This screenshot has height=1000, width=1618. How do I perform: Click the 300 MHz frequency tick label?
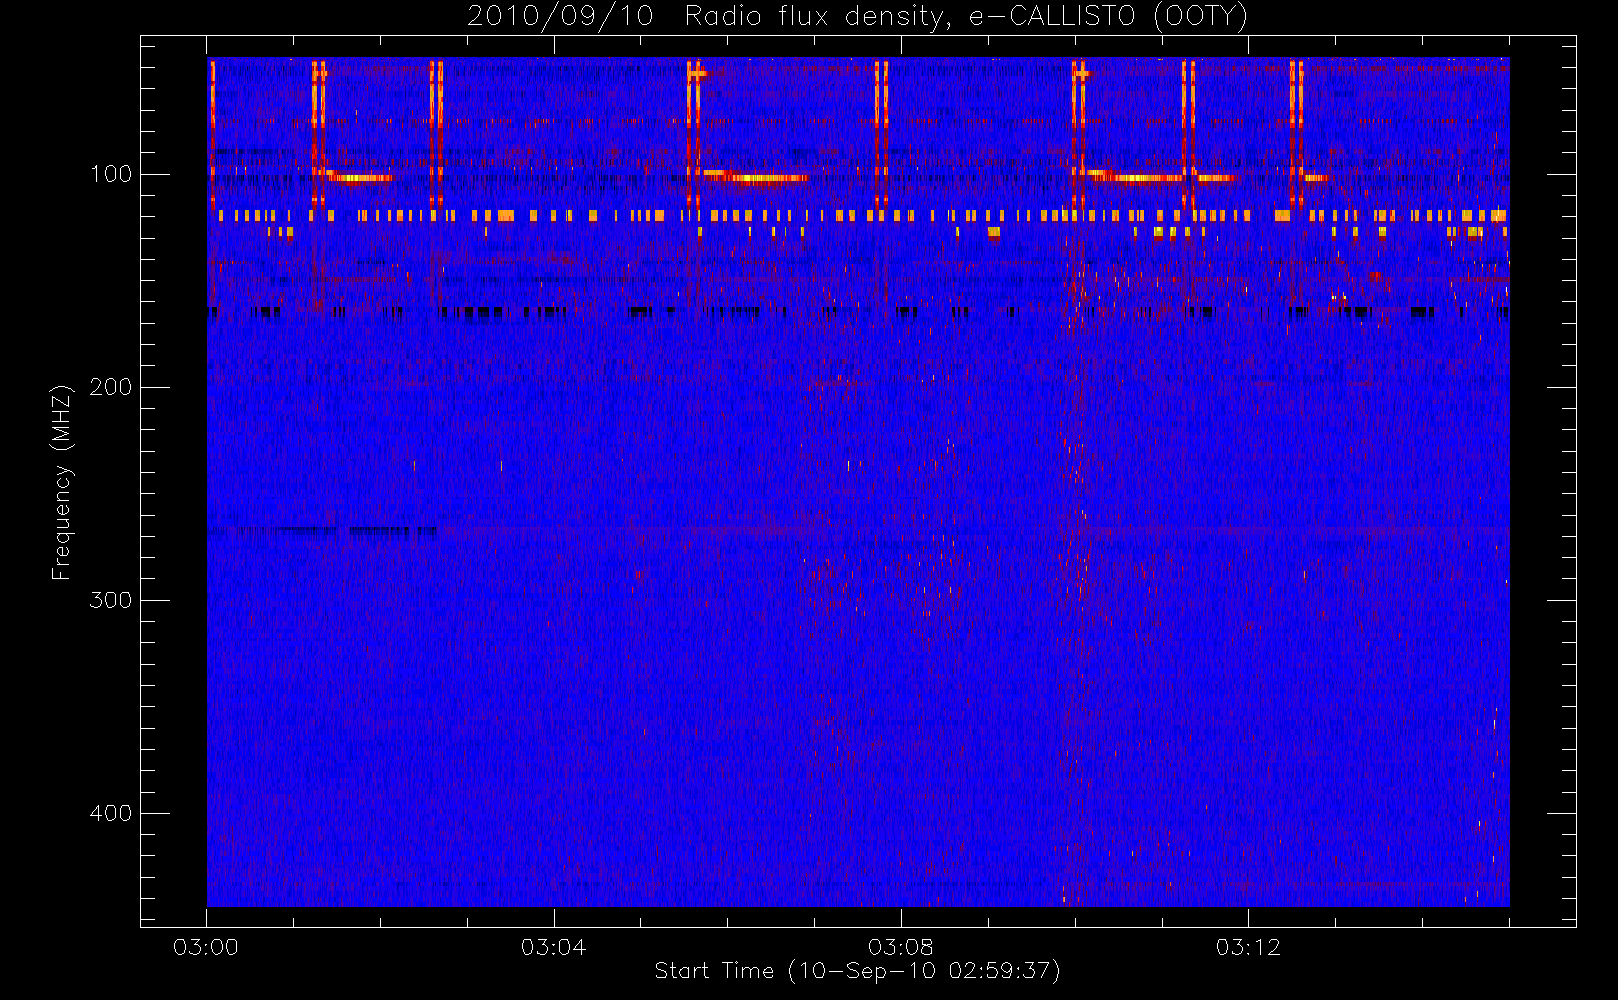point(111,600)
